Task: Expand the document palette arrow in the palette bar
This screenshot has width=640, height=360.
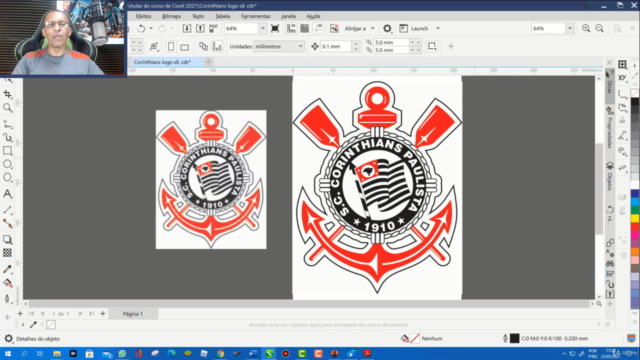Action: click(23, 325)
